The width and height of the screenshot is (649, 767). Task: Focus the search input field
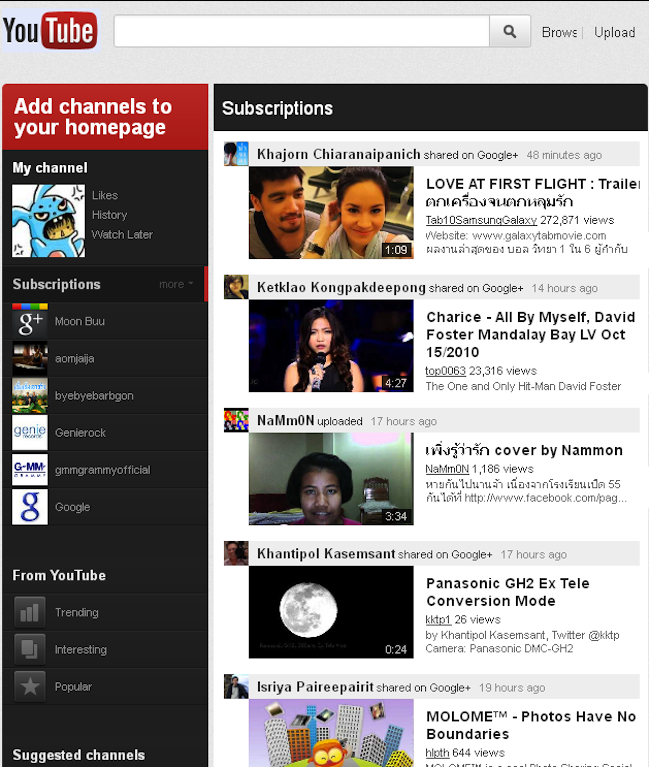point(302,31)
